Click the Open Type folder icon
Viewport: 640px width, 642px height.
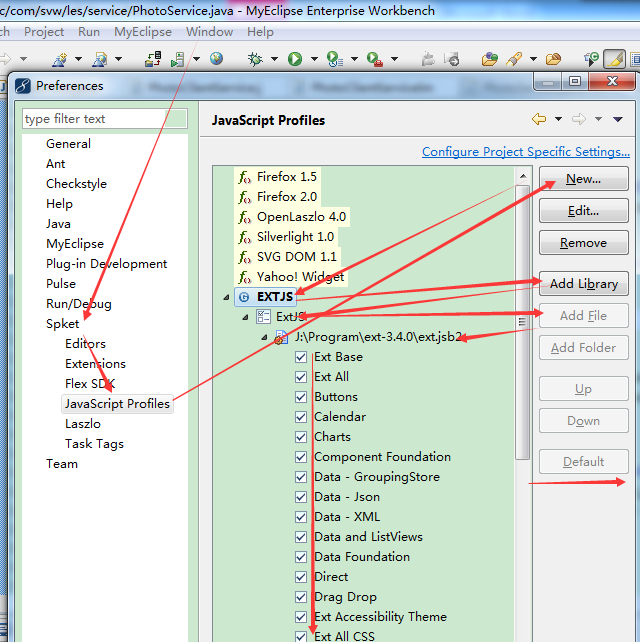pyautogui.click(x=489, y=59)
